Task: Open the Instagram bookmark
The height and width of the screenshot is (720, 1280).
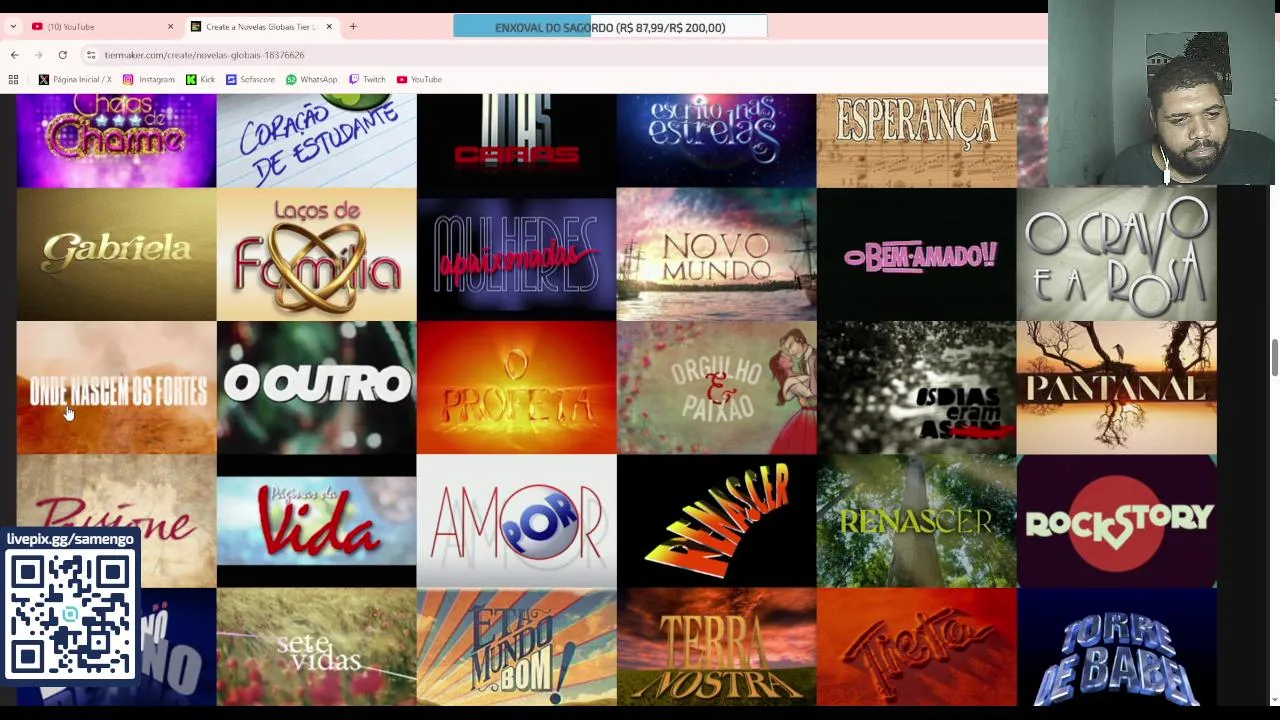Action: [x=149, y=79]
